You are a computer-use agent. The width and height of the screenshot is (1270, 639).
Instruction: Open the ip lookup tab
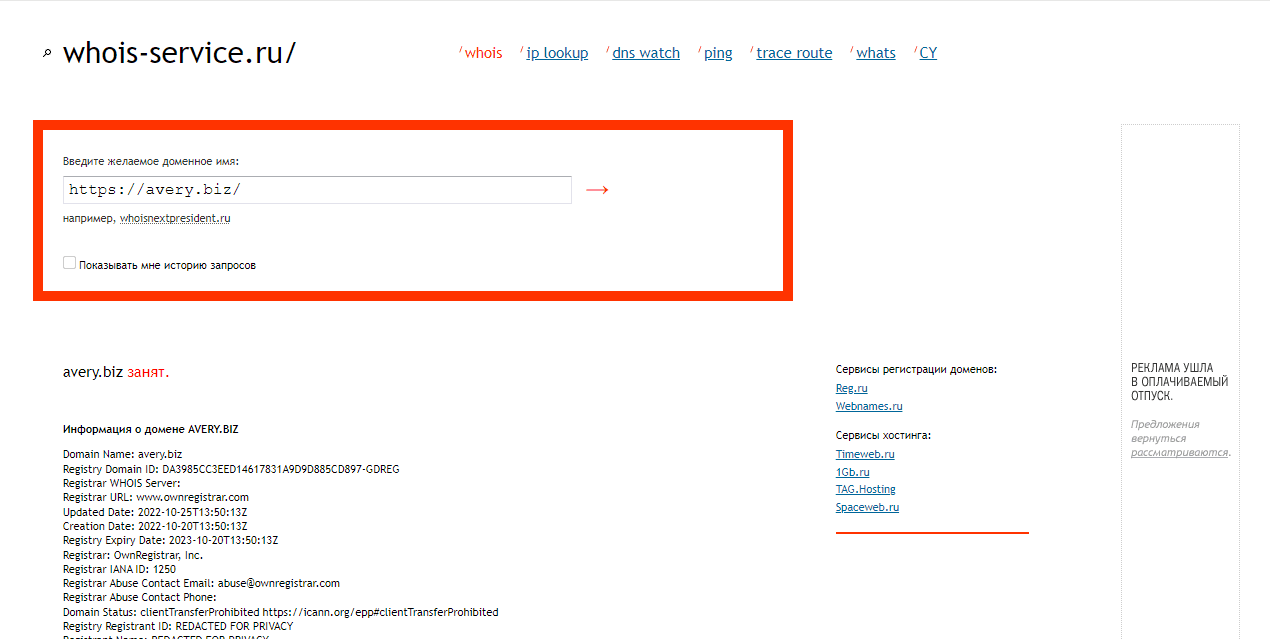click(557, 53)
